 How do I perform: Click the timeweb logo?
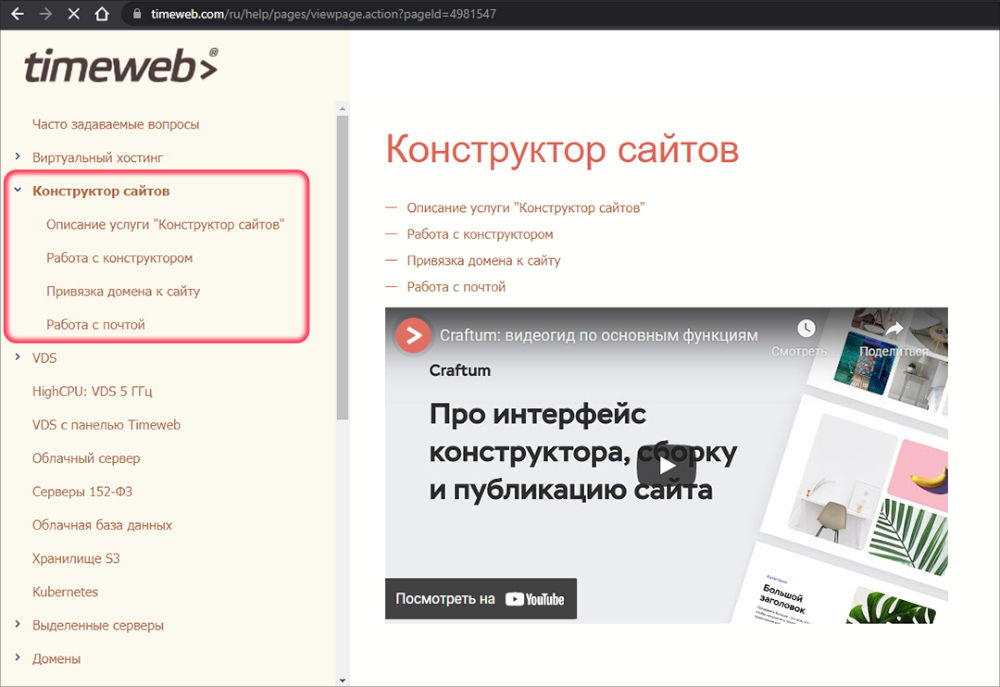(x=121, y=66)
